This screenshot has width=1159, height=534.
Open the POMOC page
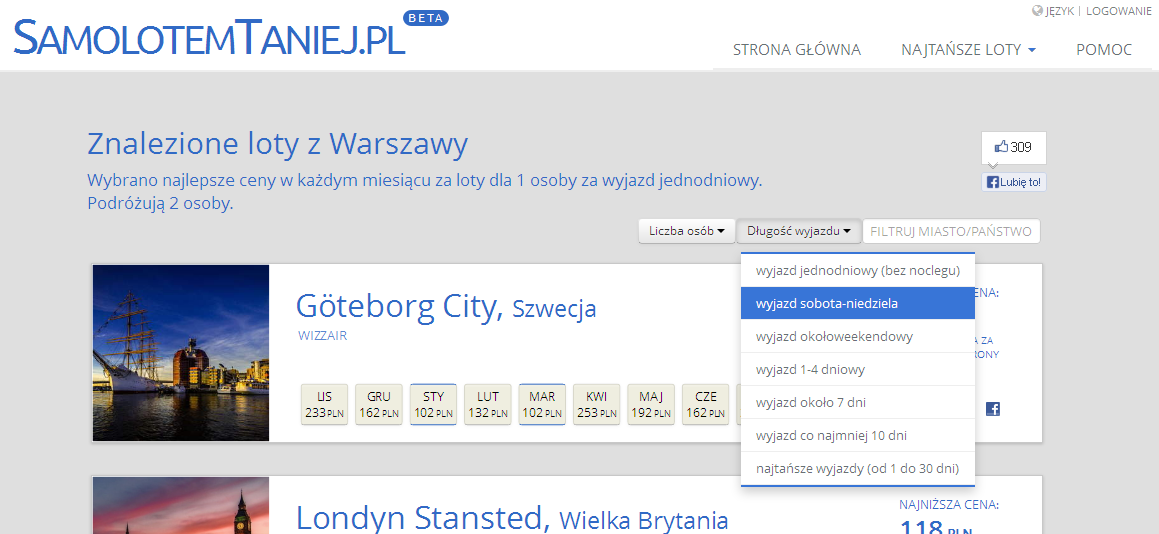(x=1104, y=50)
